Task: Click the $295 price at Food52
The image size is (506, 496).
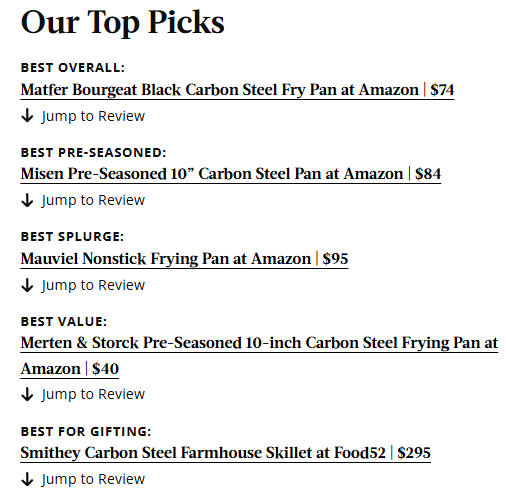Action: click(x=414, y=453)
